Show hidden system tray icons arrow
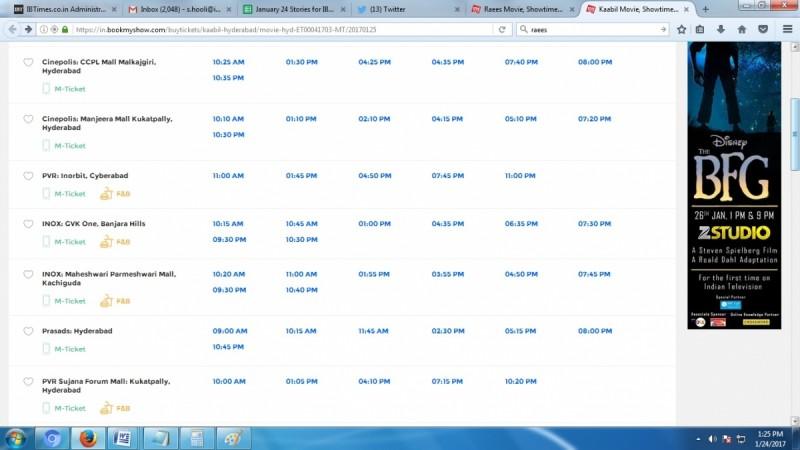Image resolution: width=800 pixels, height=450 pixels. tap(698, 439)
